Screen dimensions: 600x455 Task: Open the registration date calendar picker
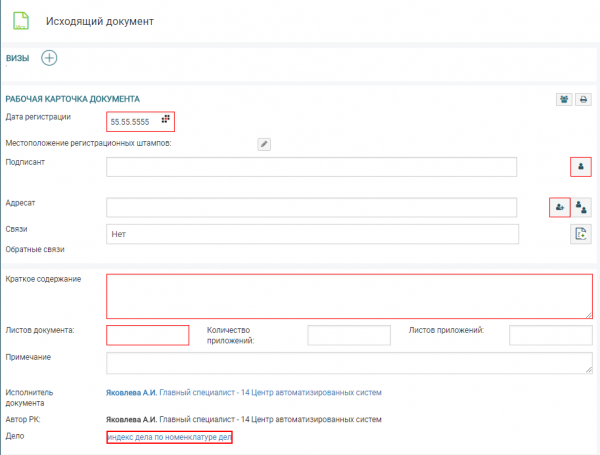[166, 120]
